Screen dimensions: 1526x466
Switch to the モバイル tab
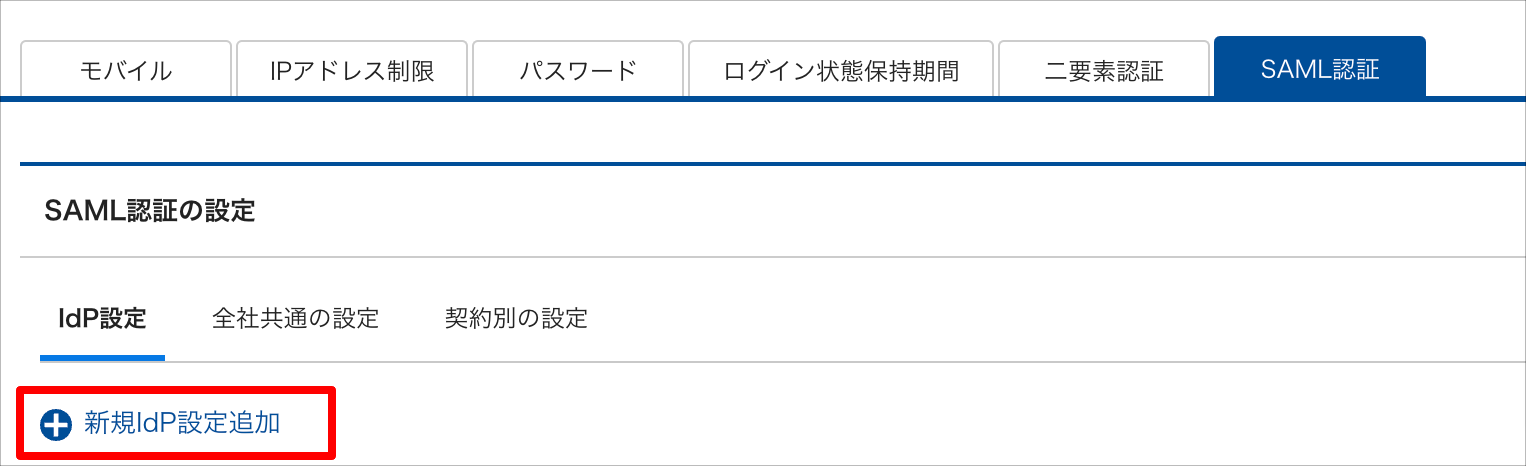pos(126,69)
